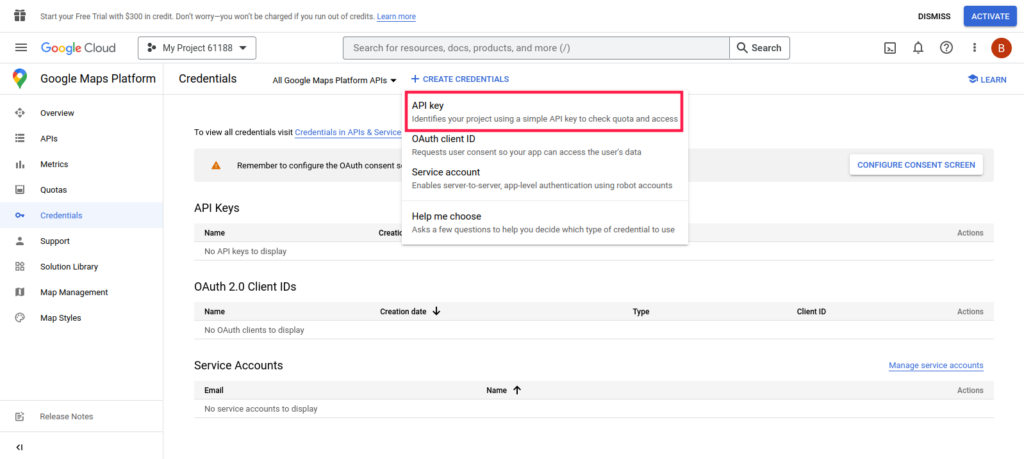Image resolution: width=1024 pixels, height=459 pixels.
Task: Expand All Google Maps Platform APIs filter
Action: coord(334,80)
